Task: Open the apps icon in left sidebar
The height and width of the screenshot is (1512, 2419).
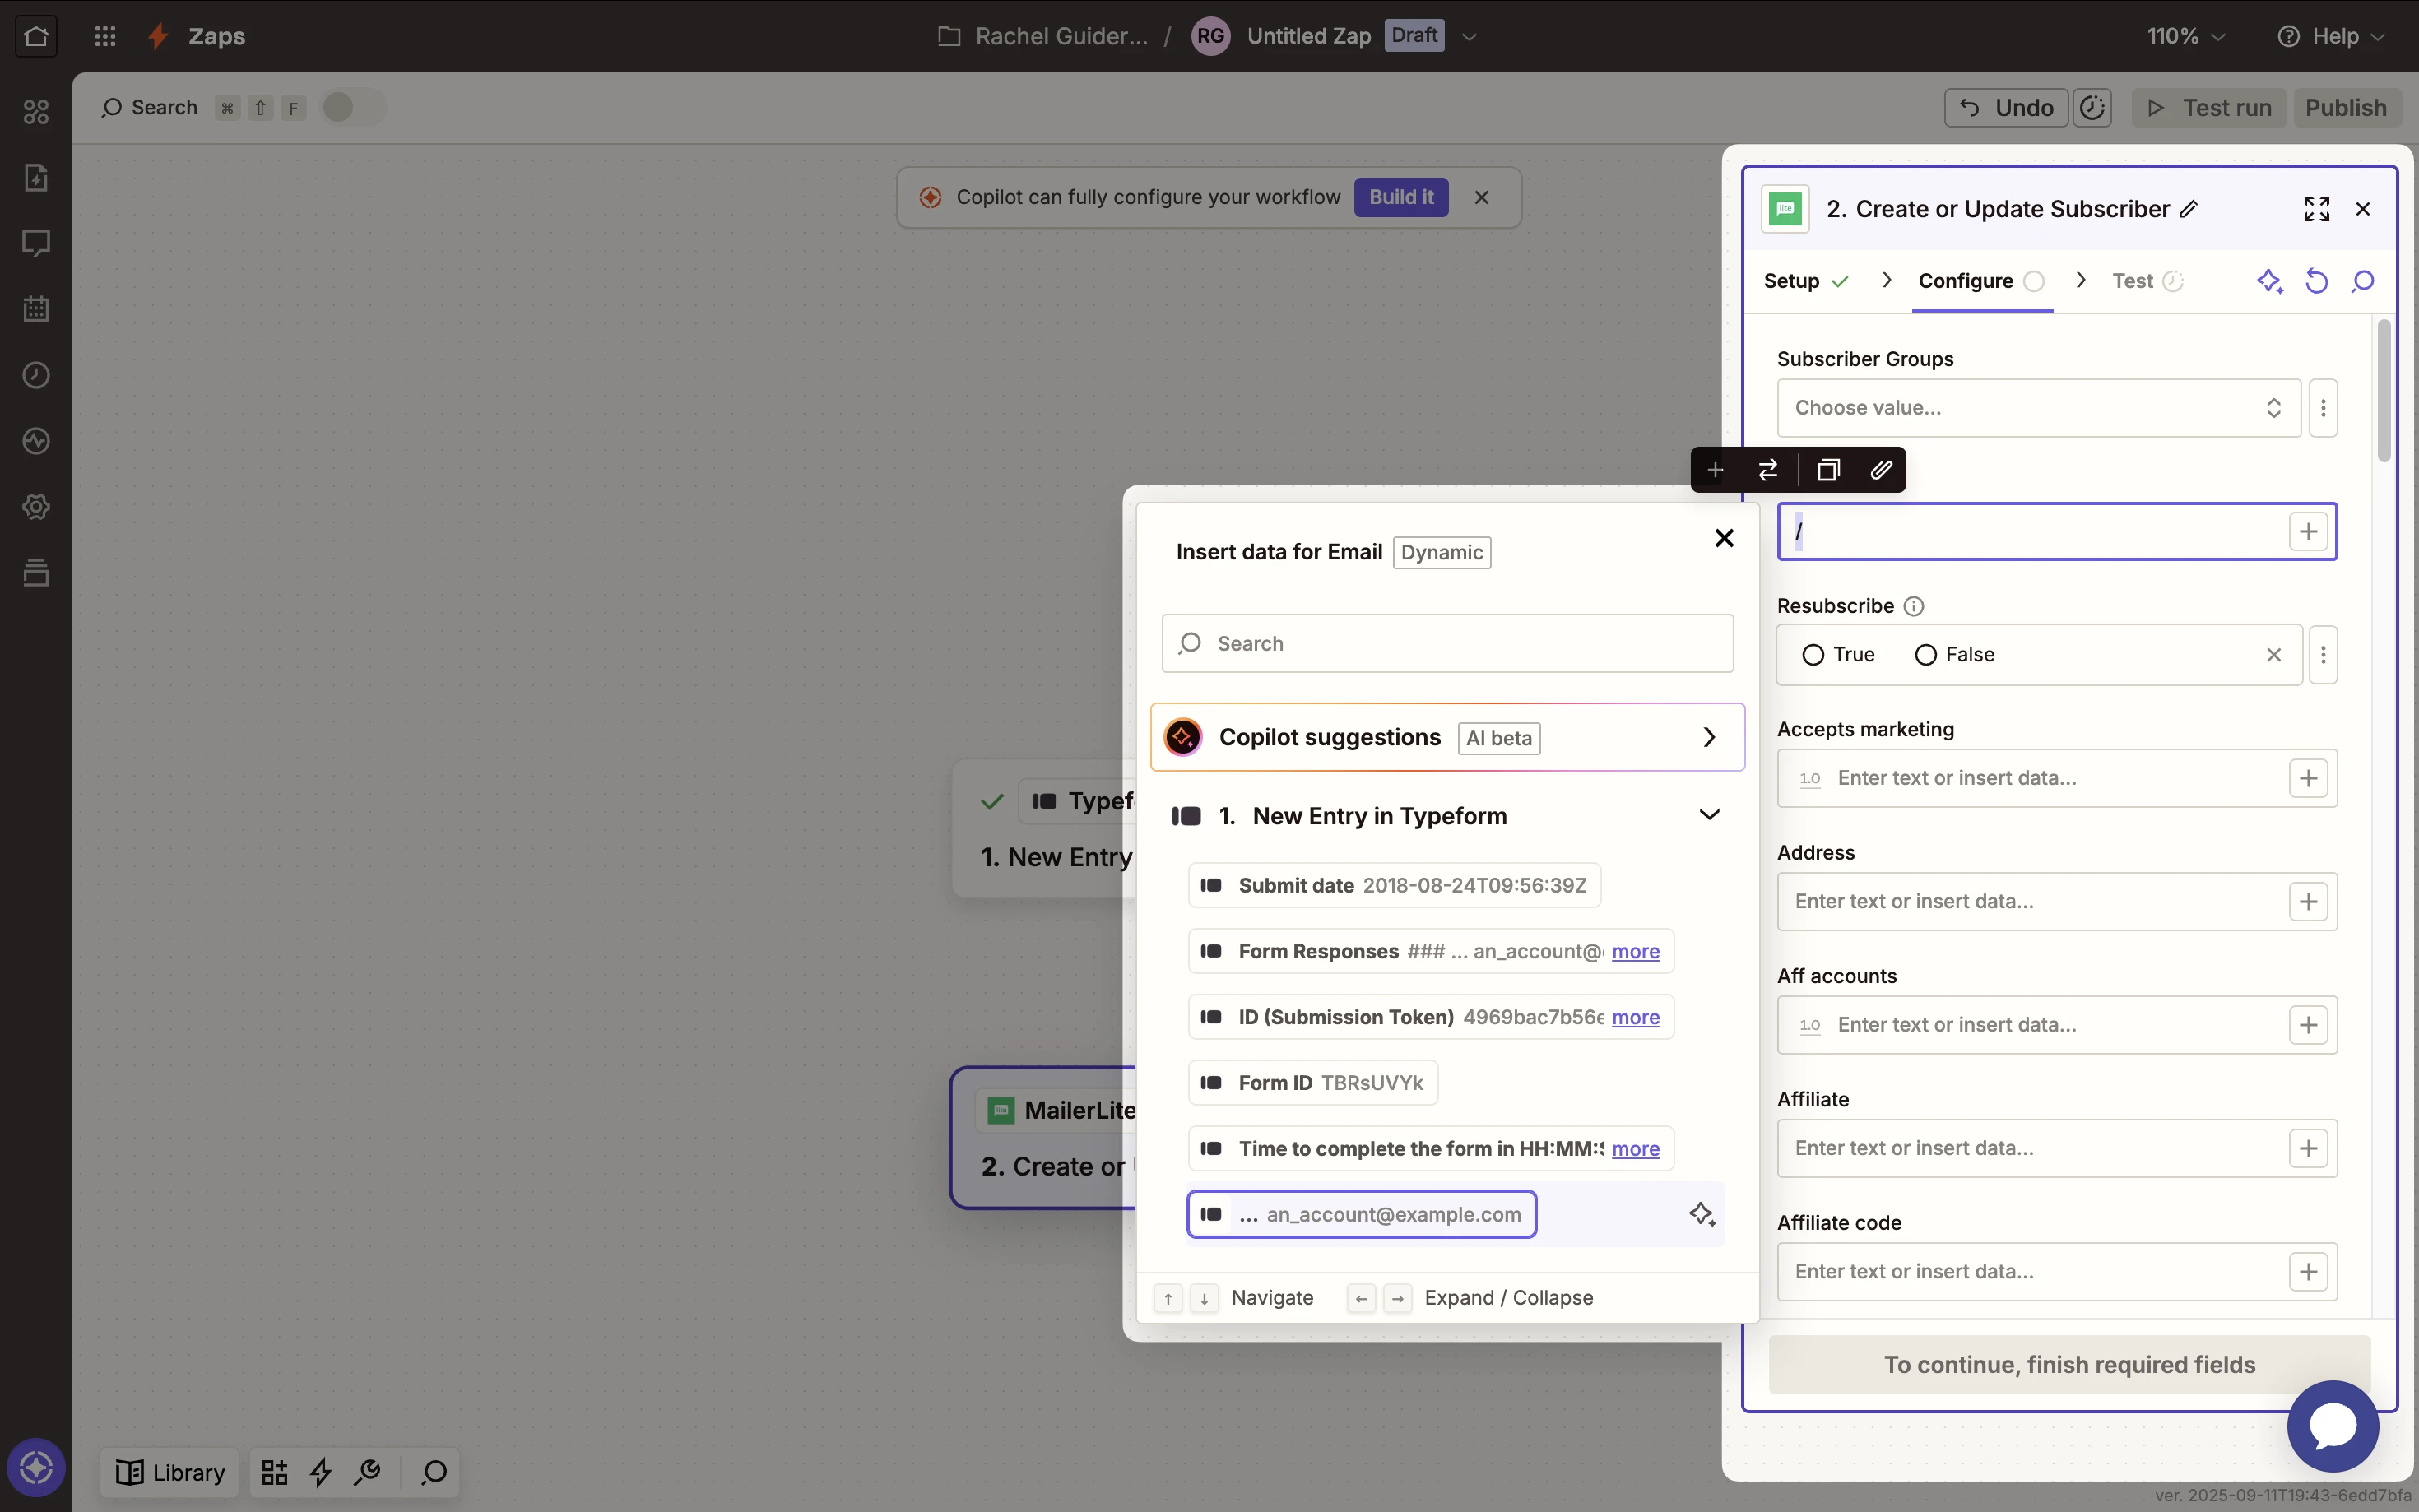Action: coord(36,111)
